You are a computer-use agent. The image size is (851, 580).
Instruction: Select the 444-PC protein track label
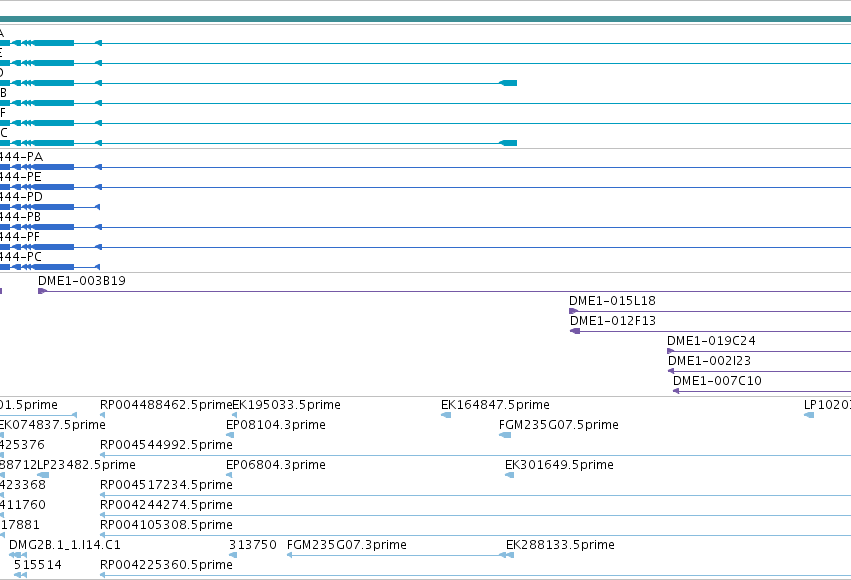(x=21, y=257)
